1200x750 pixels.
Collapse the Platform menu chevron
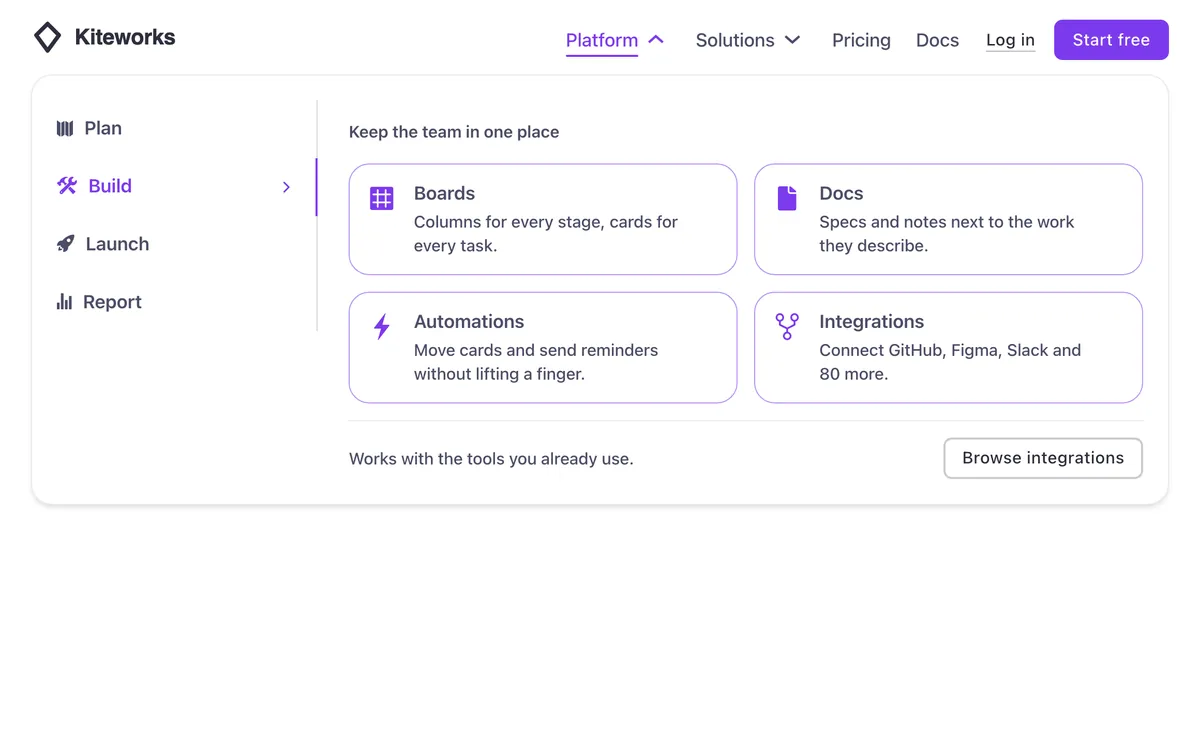coord(656,40)
